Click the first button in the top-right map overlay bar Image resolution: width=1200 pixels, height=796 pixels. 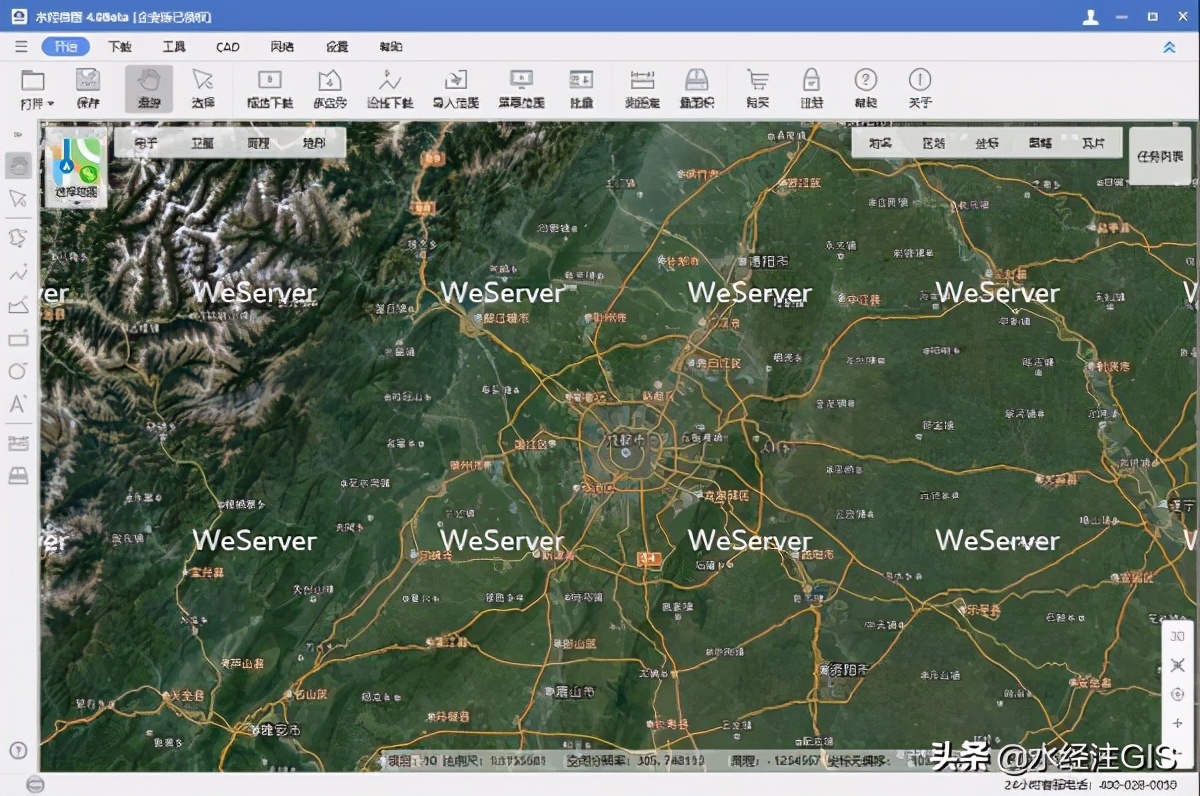tap(880, 143)
